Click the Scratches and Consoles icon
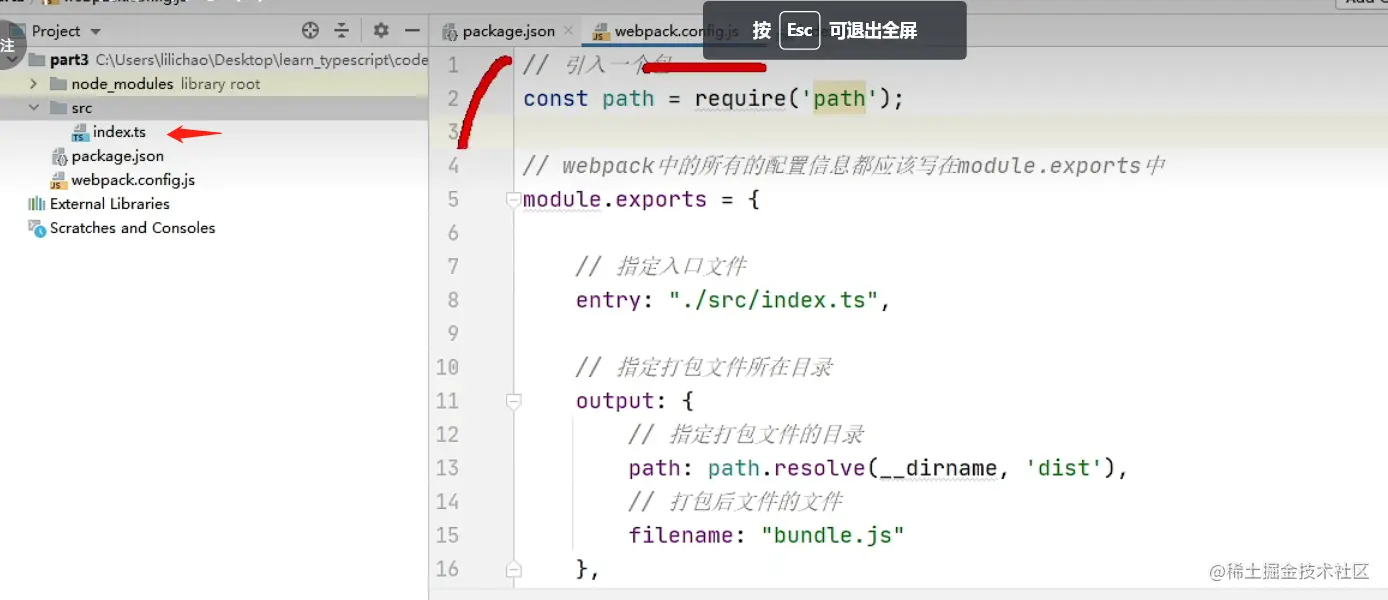 [x=37, y=228]
